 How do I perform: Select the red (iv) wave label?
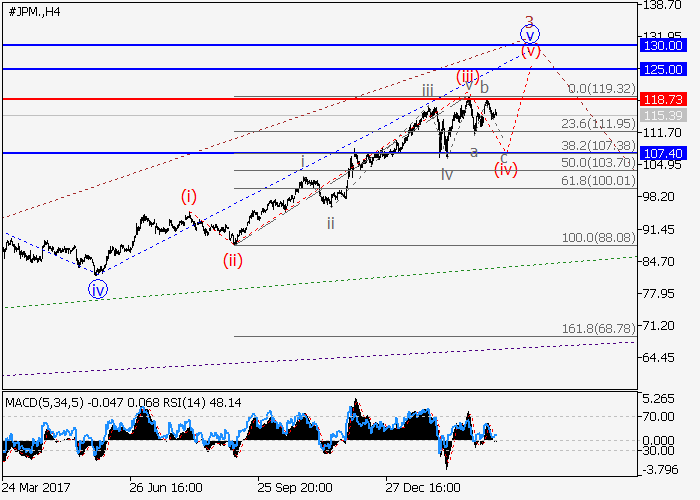coord(506,169)
